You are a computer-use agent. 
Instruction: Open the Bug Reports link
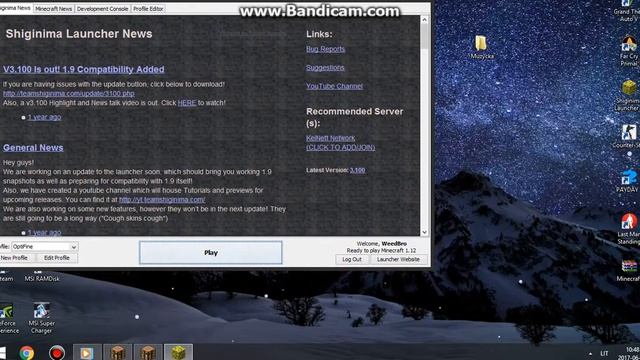tap(325, 49)
